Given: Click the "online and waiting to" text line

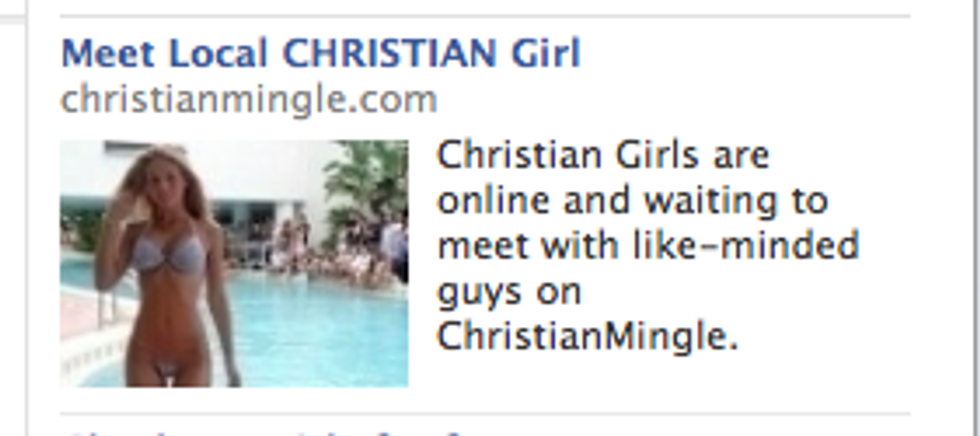Looking at the screenshot, I should [632, 201].
